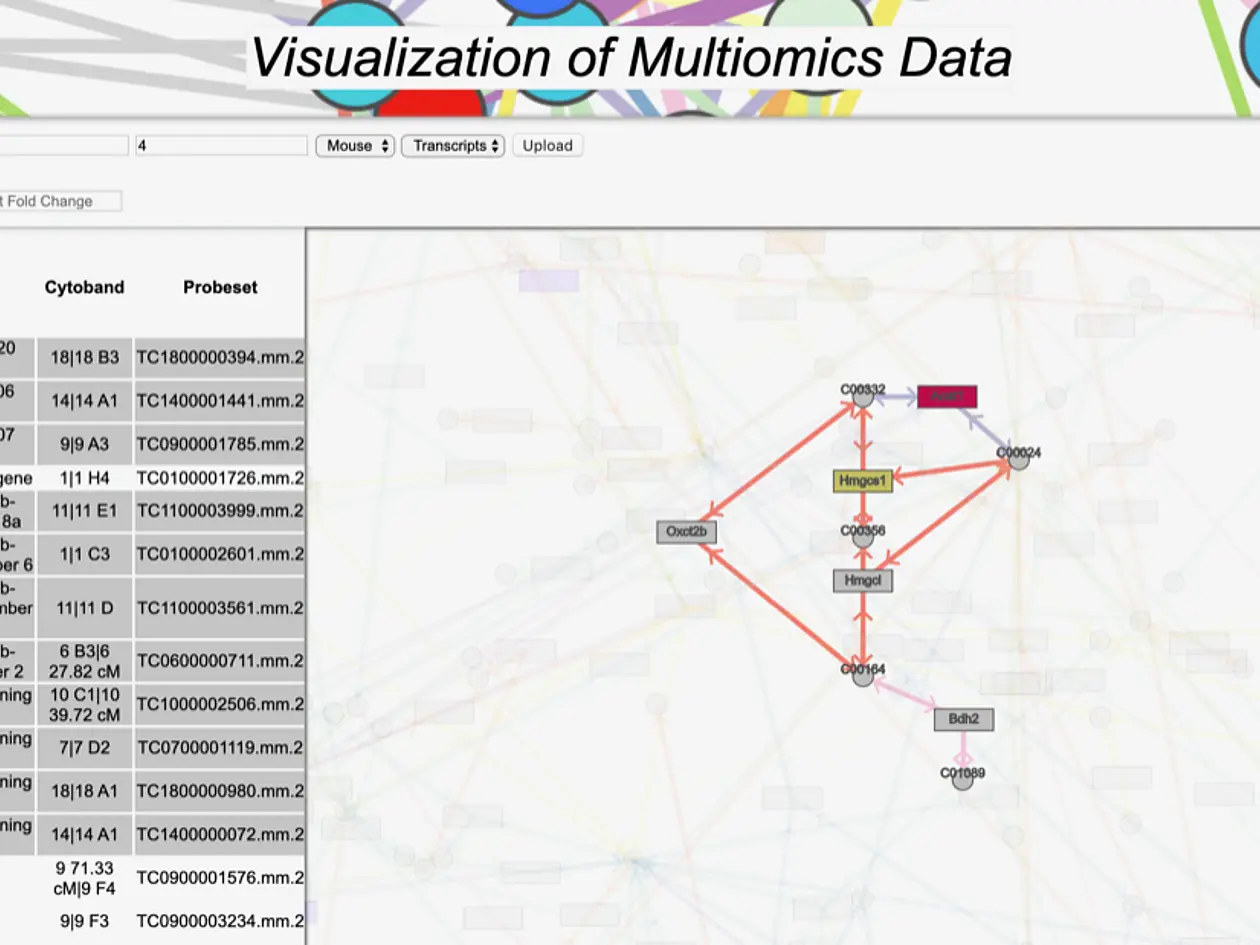The width and height of the screenshot is (1260, 945).
Task: Click probeset TC0900003234.mm.2 cell
Action: point(220,921)
